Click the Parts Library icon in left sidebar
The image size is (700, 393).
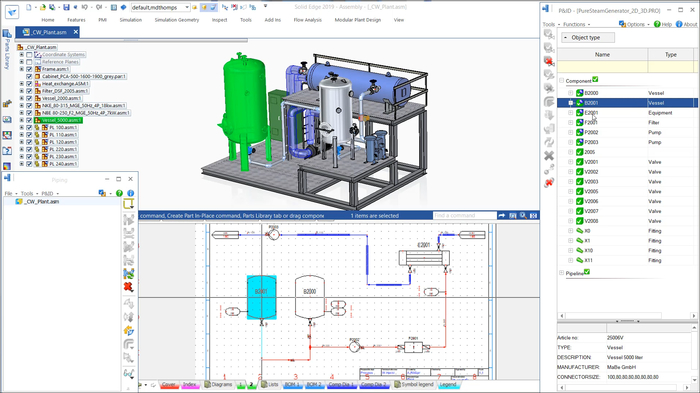click(x=7, y=33)
